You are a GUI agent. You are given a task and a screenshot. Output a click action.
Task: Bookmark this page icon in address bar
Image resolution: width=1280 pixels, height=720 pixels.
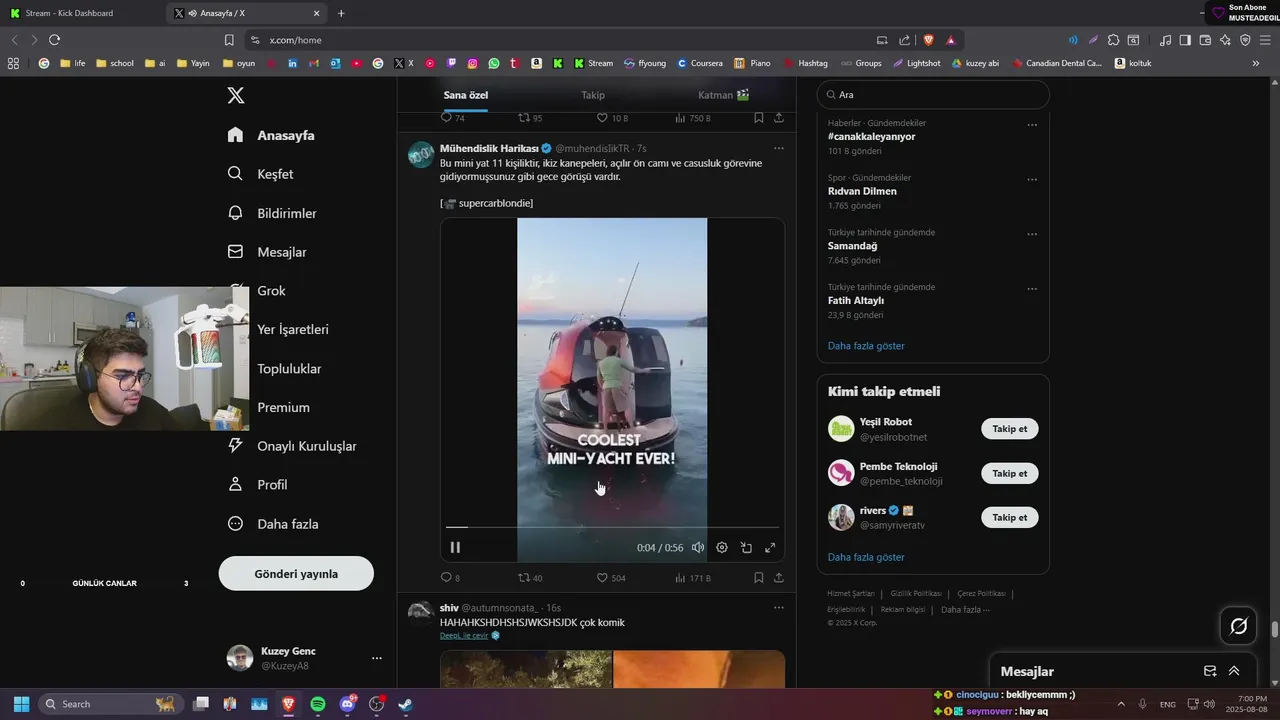pos(229,40)
